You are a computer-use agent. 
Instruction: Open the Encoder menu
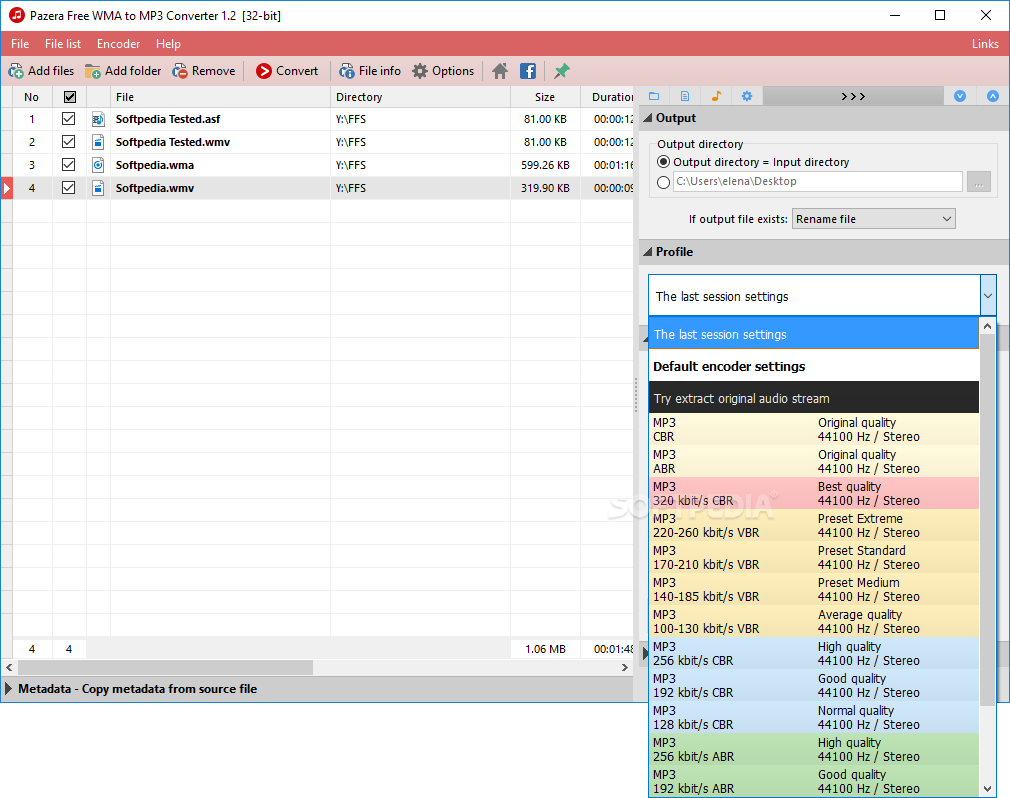tap(119, 44)
